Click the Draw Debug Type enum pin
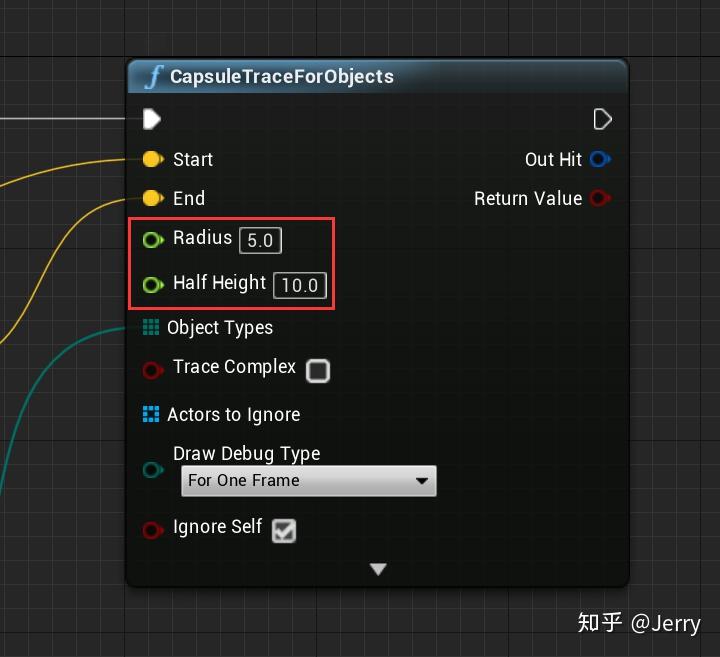This screenshot has height=657, width=720. pyautogui.click(x=153, y=470)
